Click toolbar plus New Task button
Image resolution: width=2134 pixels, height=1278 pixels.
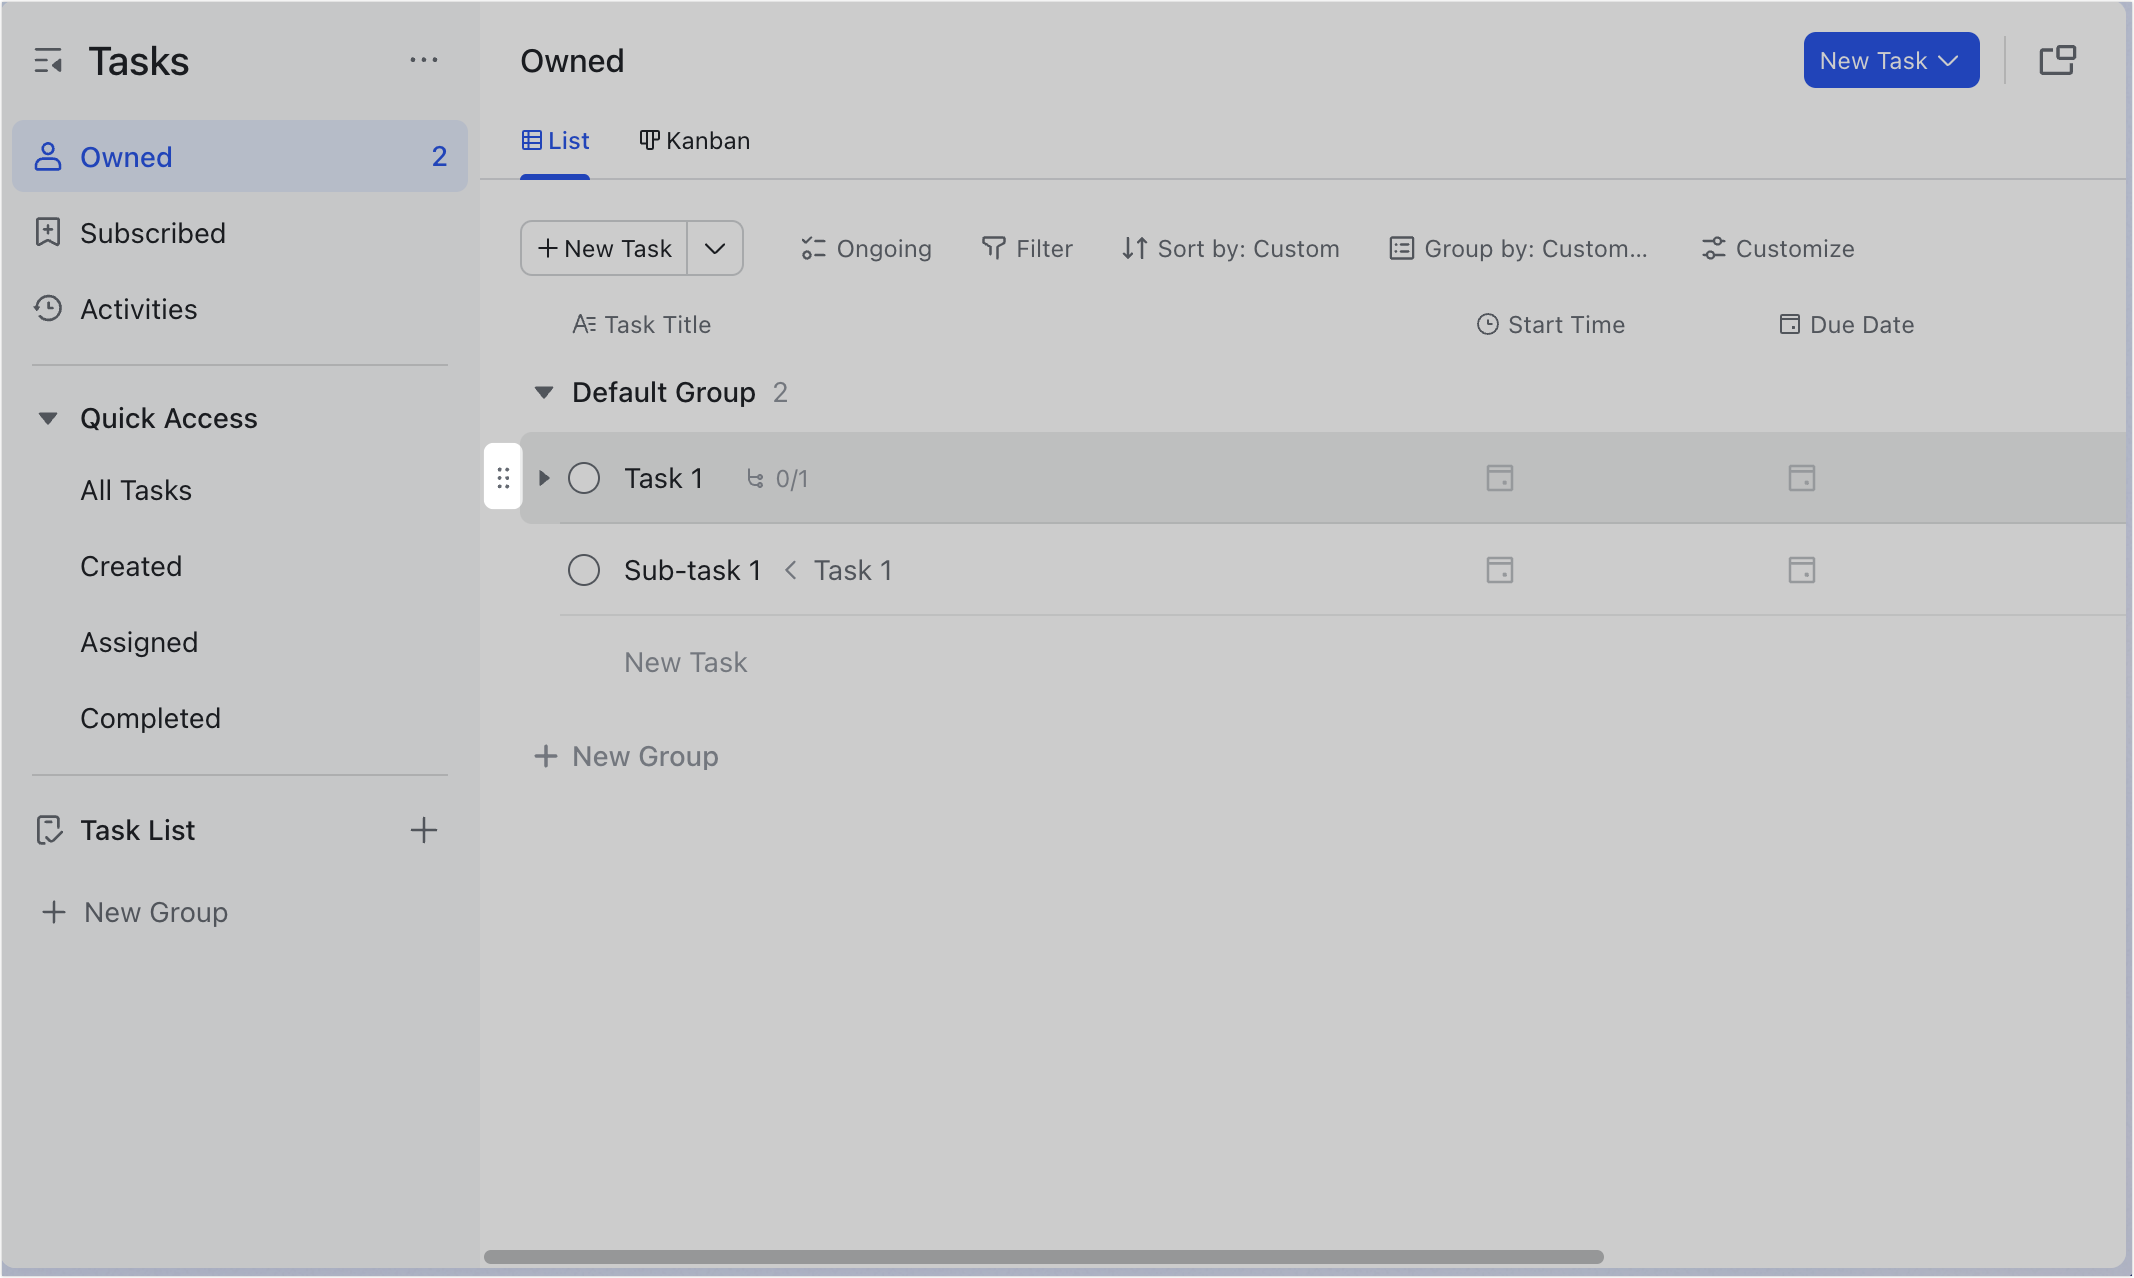click(604, 248)
